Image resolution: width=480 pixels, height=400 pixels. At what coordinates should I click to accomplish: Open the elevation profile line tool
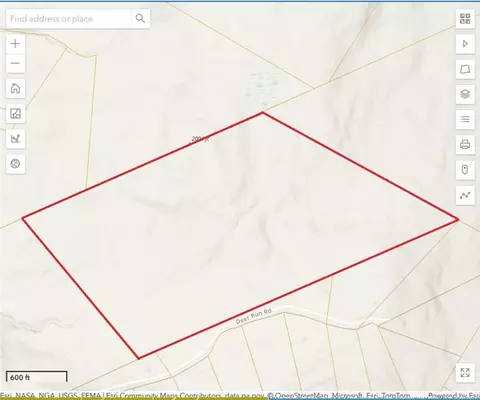click(x=465, y=195)
